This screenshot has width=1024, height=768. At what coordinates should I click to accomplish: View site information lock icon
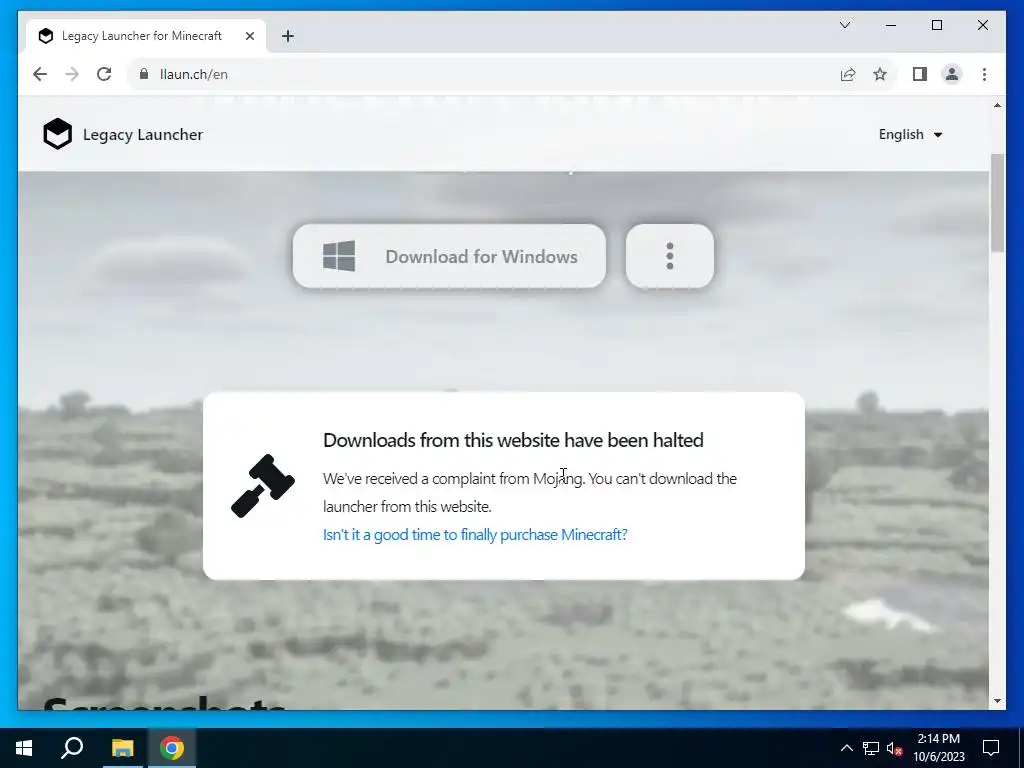point(144,74)
